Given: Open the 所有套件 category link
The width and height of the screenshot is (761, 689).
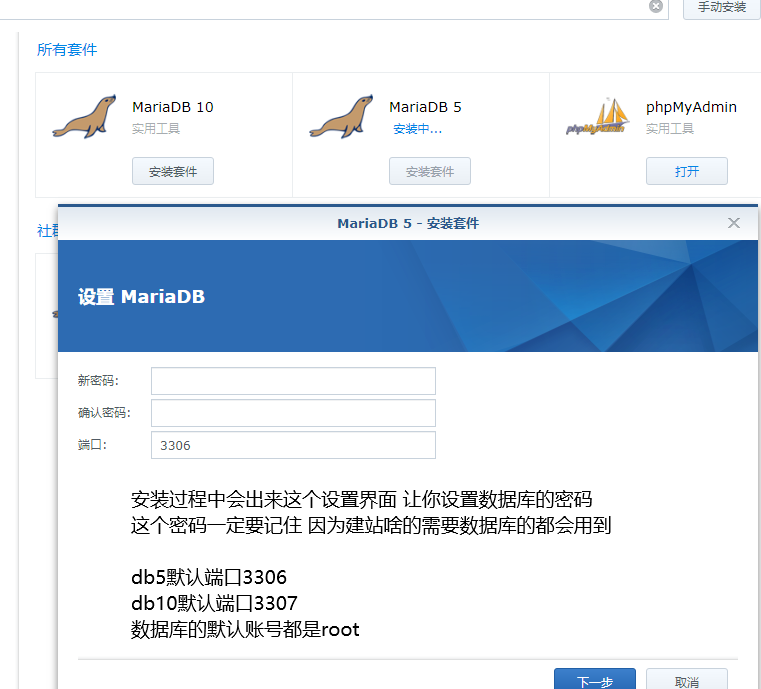Looking at the screenshot, I should tap(67, 49).
